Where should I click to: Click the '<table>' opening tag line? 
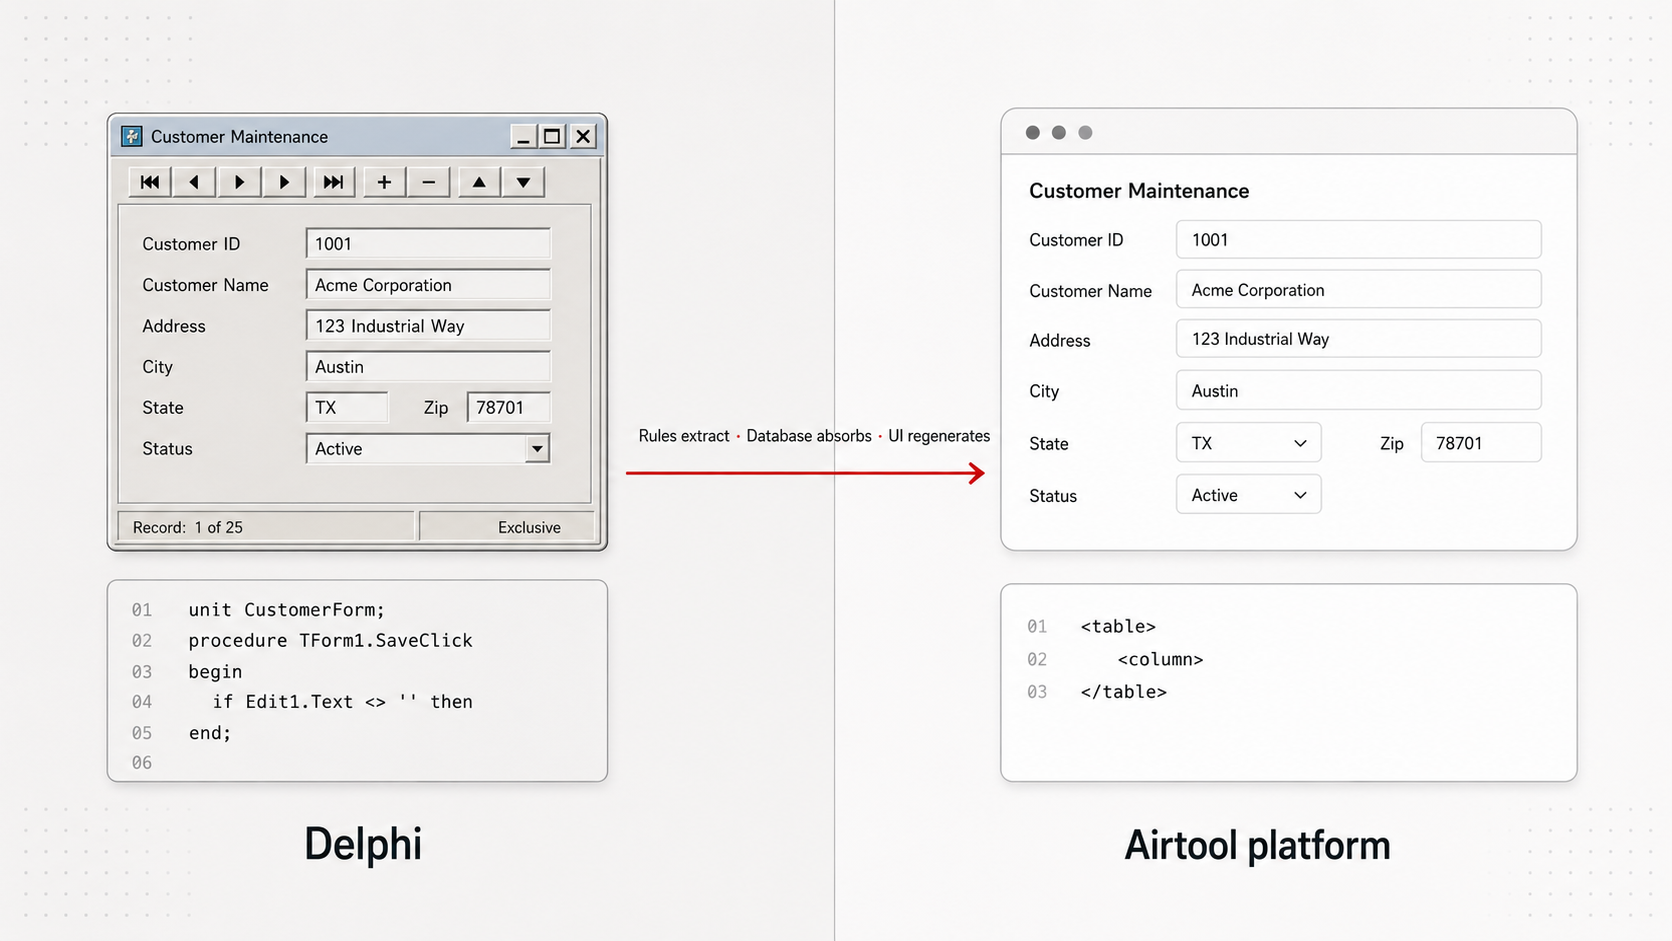click(x=1118, y=627)
